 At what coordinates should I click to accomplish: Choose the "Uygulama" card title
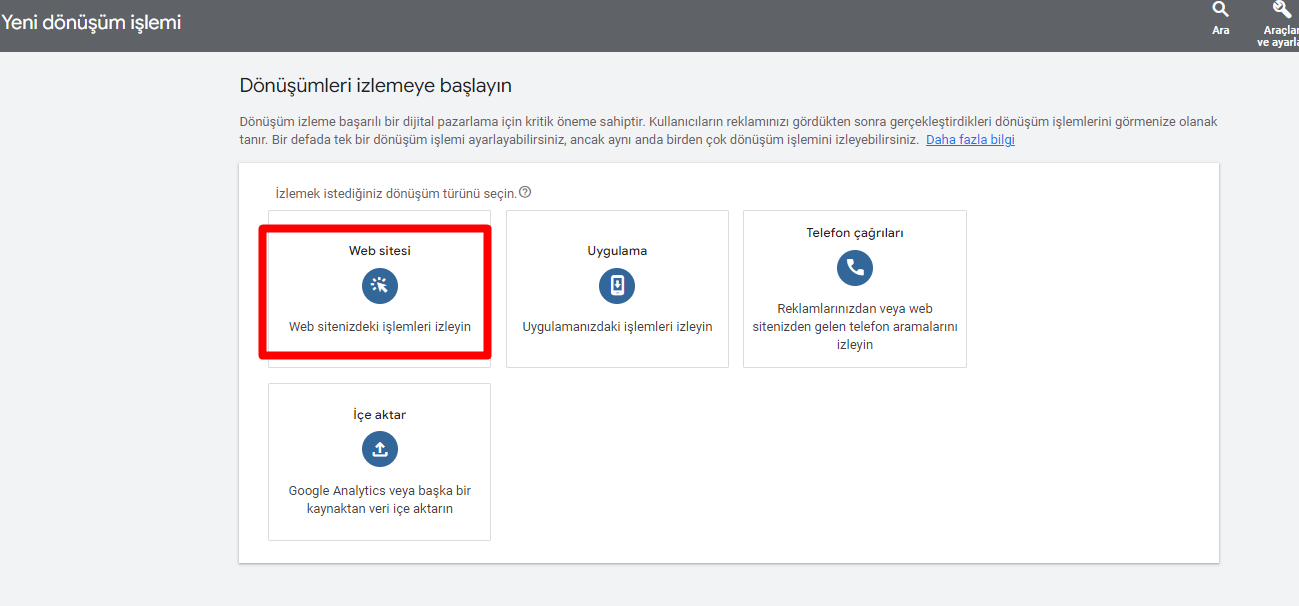coord(617,251)
